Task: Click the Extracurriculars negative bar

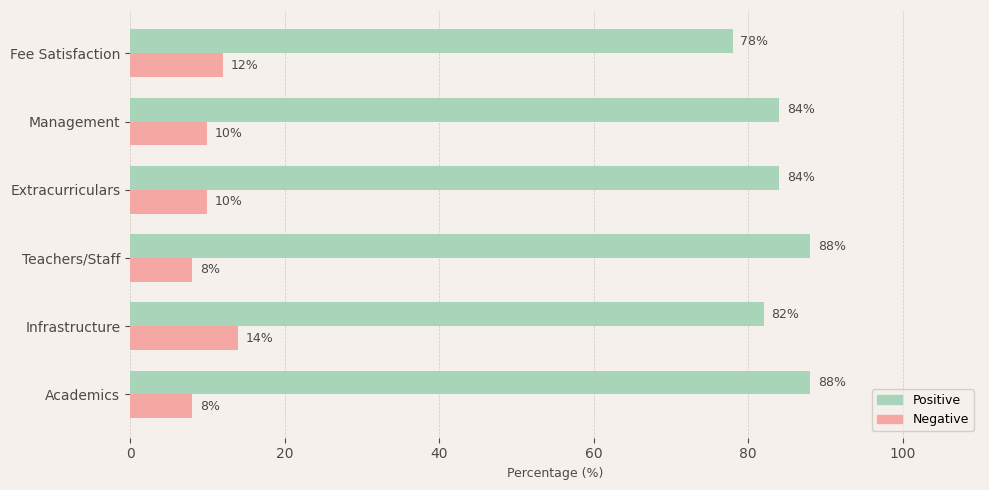Action: pos(168,202)
